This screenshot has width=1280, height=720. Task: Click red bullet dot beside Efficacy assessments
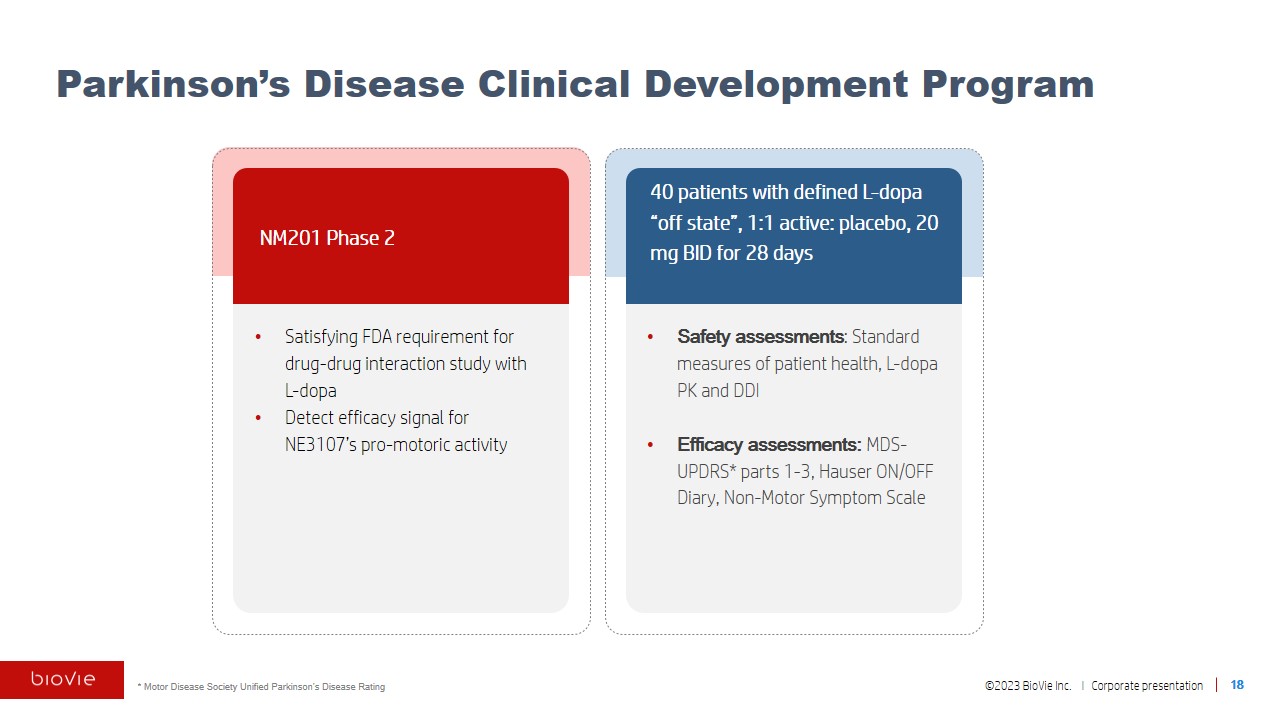(x=652, y=446)
